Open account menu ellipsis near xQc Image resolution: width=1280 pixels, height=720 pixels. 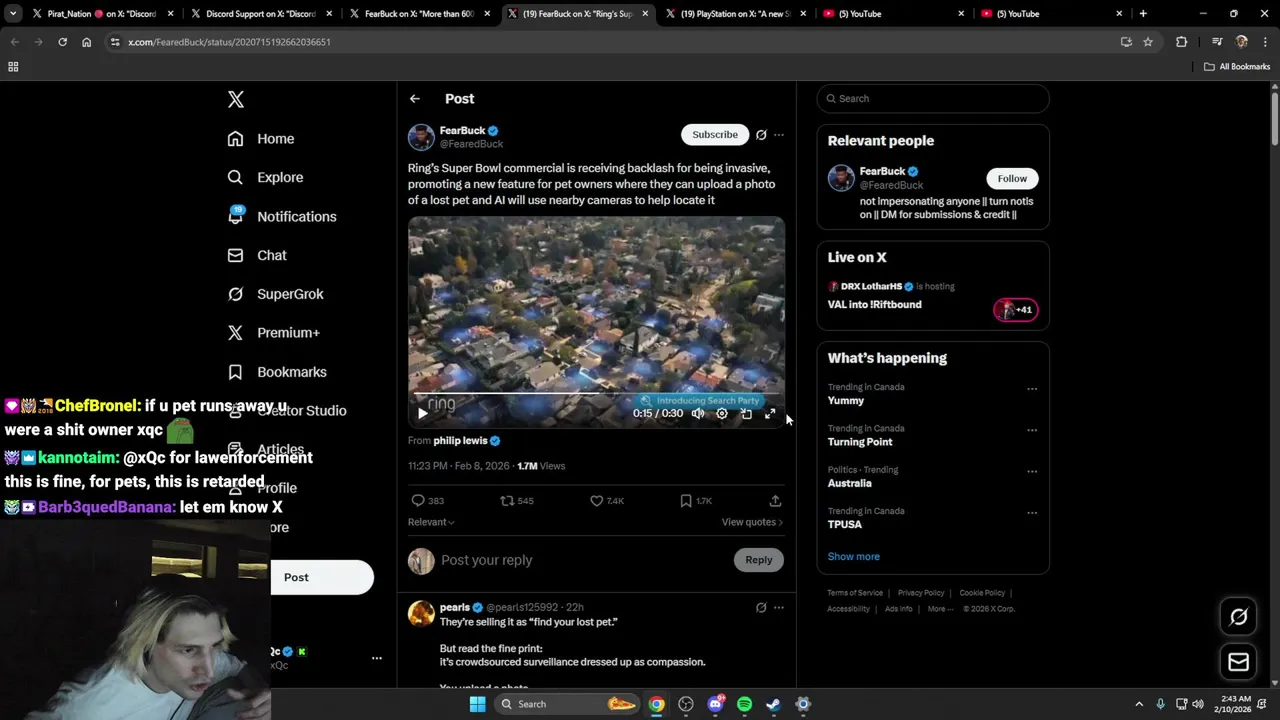(x=377, y=658)
